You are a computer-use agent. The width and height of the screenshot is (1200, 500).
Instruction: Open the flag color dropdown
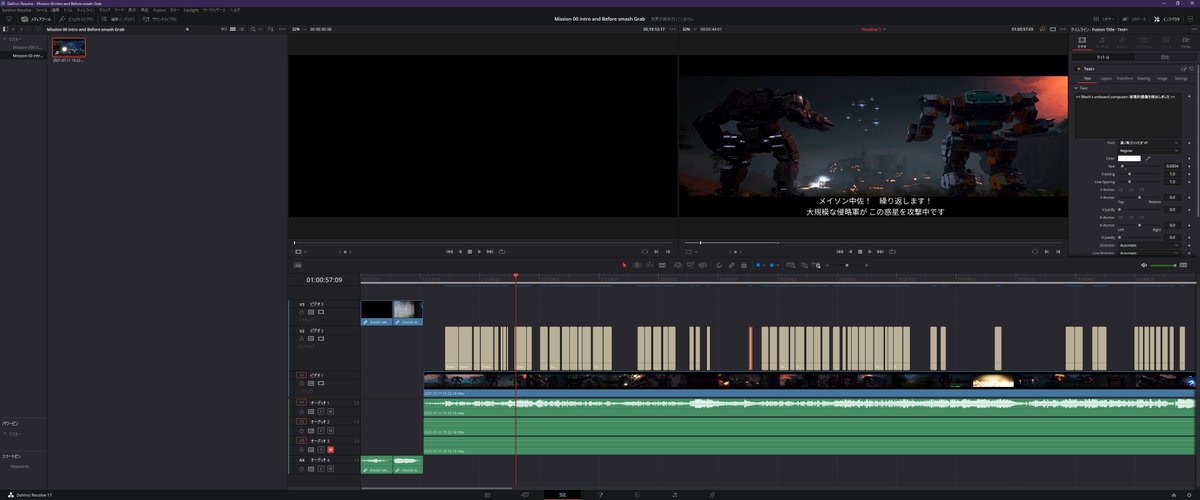coord(764,265)
